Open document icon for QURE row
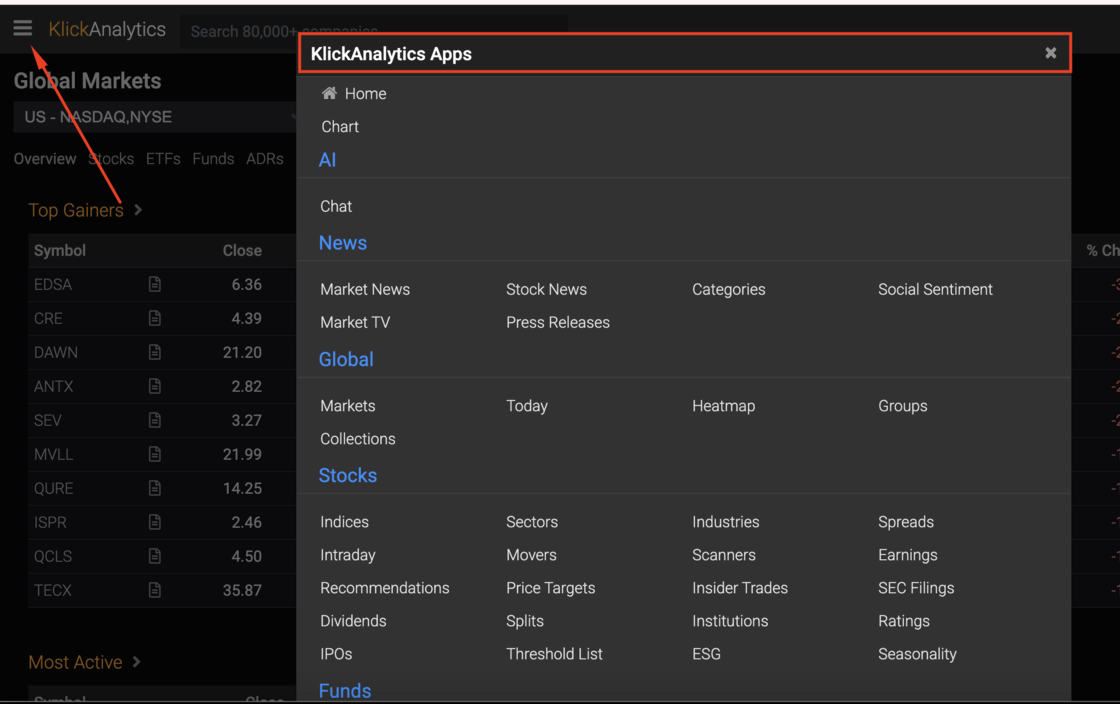 point(154,488)
